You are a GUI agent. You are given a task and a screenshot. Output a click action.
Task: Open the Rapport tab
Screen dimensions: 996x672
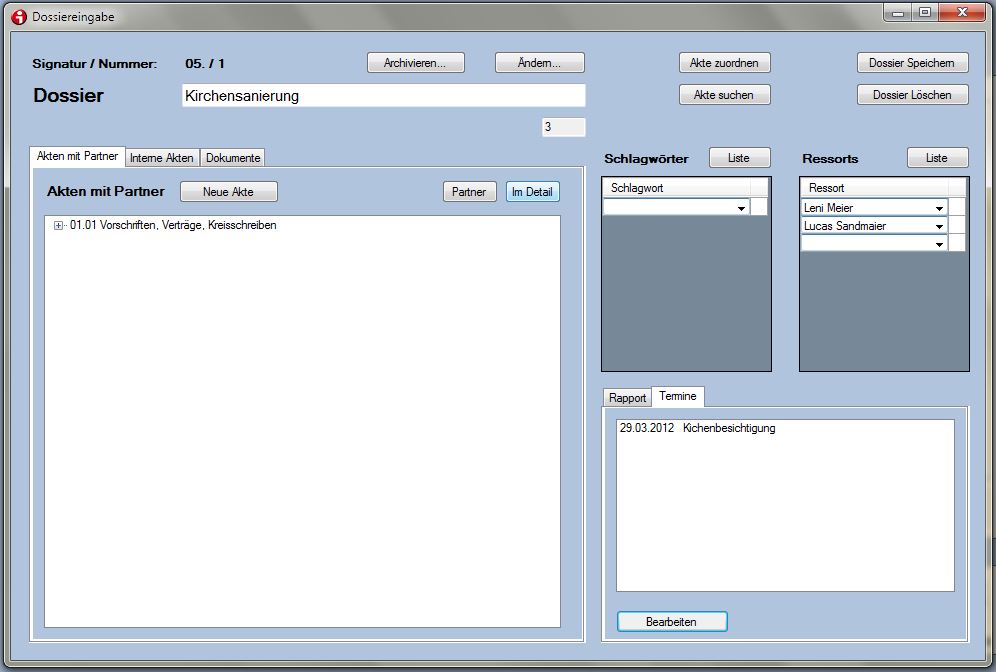(x=627, y=398)
